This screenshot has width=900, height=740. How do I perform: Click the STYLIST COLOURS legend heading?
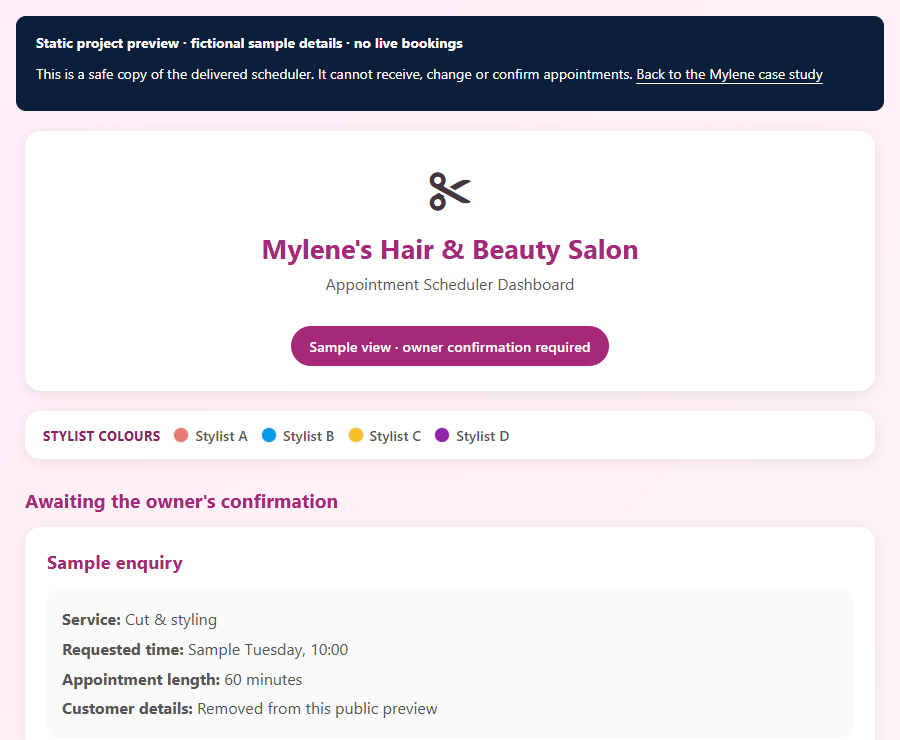pos(102,436)
